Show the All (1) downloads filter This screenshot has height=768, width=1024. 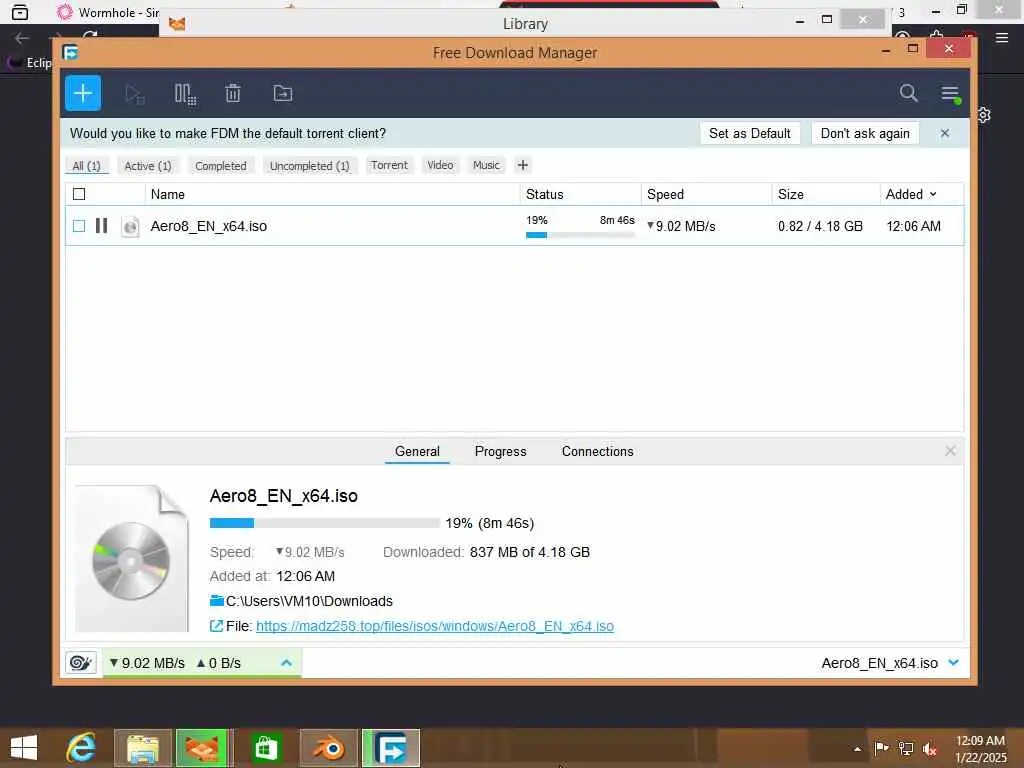(87, 166)
